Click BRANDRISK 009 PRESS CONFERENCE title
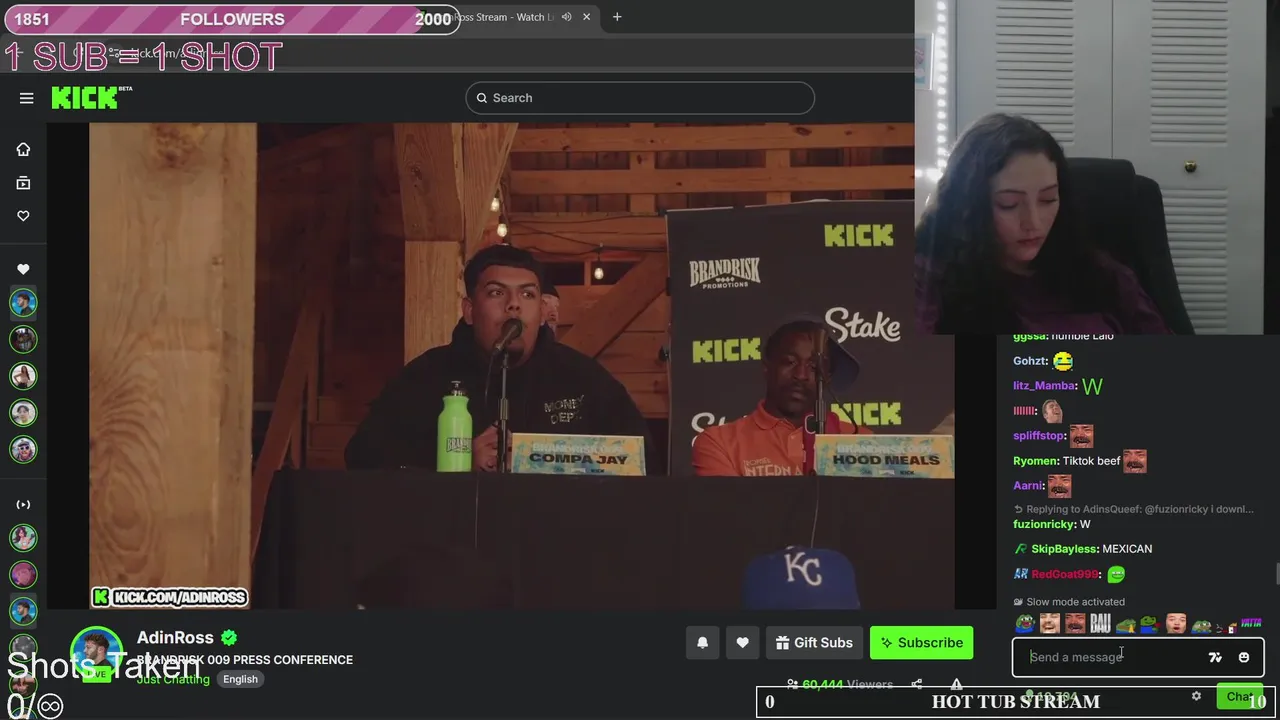This screenshot has width=1280, height=720. pyautogui.click(x=245, y=660)
